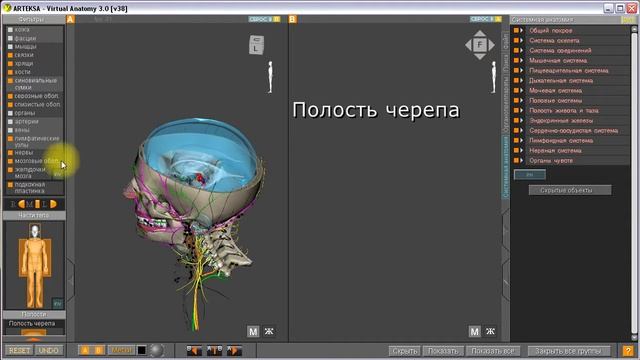
Task: Select male model 'M' in viewport B
Action: click(x=474, y=331)
